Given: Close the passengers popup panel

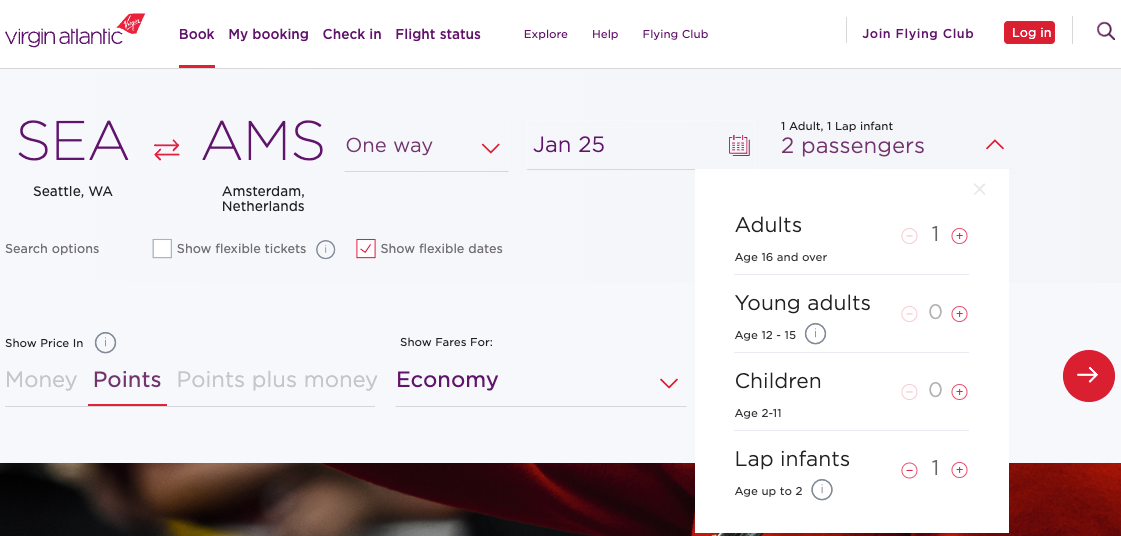Looking at the screenshot, I should pyautogui.click(x=980, y=189).
